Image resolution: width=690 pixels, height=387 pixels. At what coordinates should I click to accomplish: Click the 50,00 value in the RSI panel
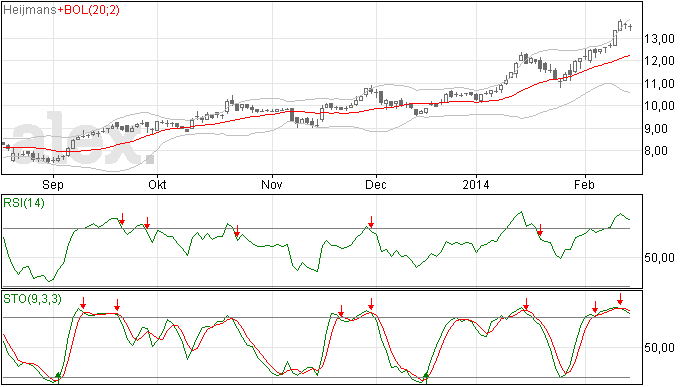pyautogui.click(x=659, y=258)
